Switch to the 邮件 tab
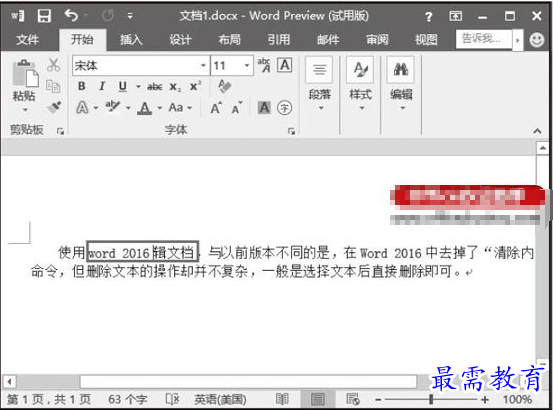The width and height of the screenshot is (553, 410). 328,39
